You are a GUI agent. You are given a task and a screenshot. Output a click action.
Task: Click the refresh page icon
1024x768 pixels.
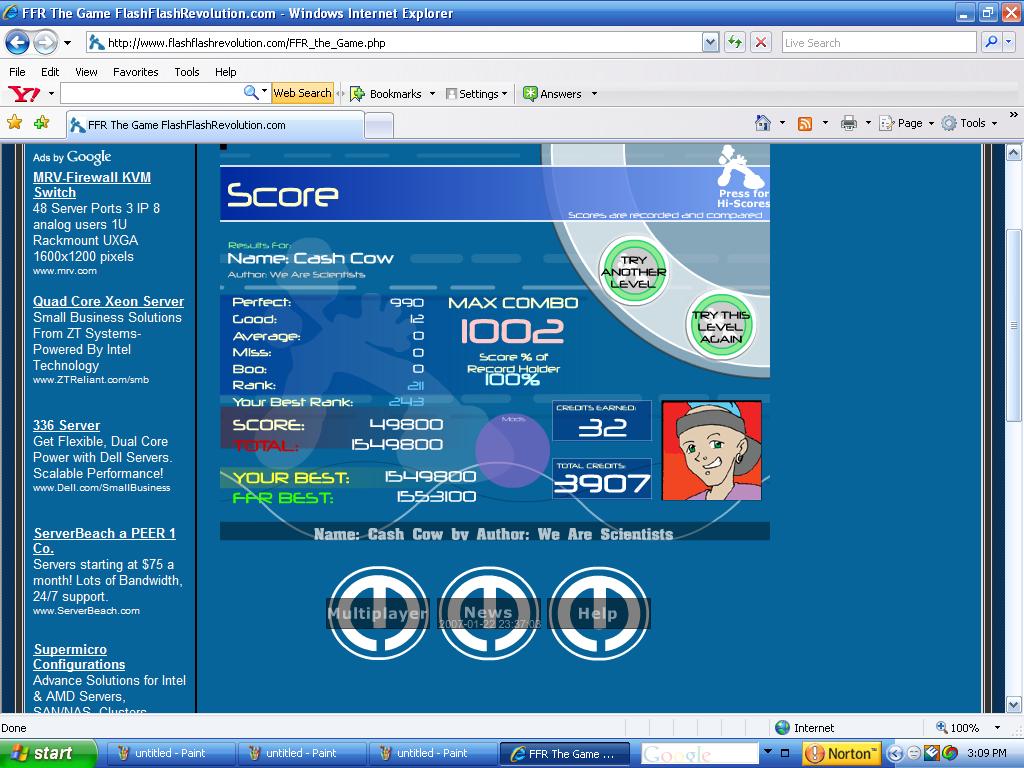click(735, 43)
